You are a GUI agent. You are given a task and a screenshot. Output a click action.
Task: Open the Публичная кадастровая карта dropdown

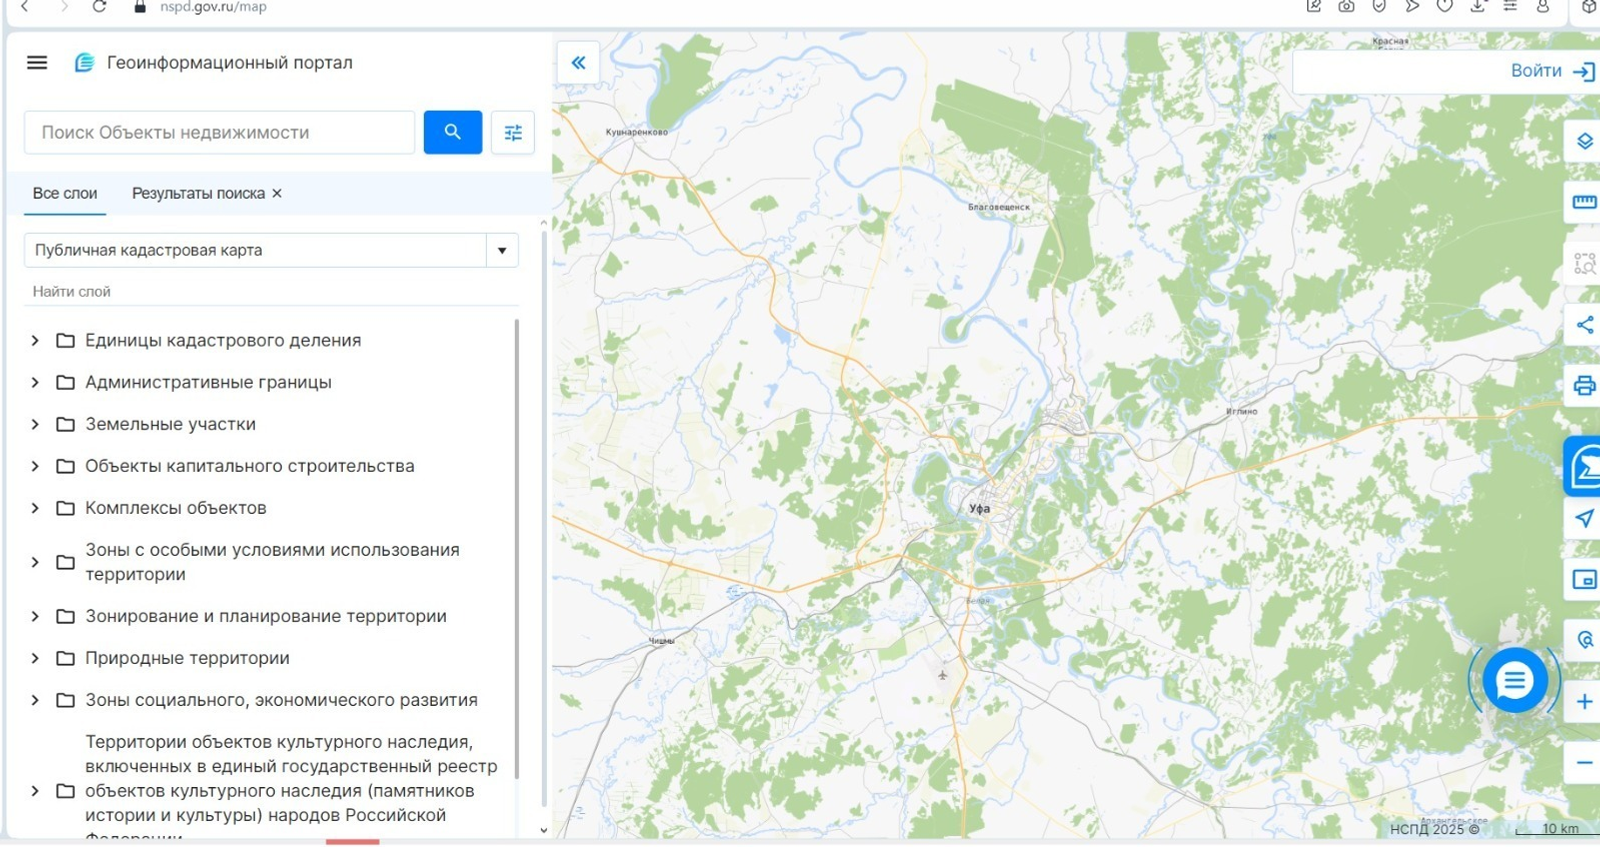[502, 250]
